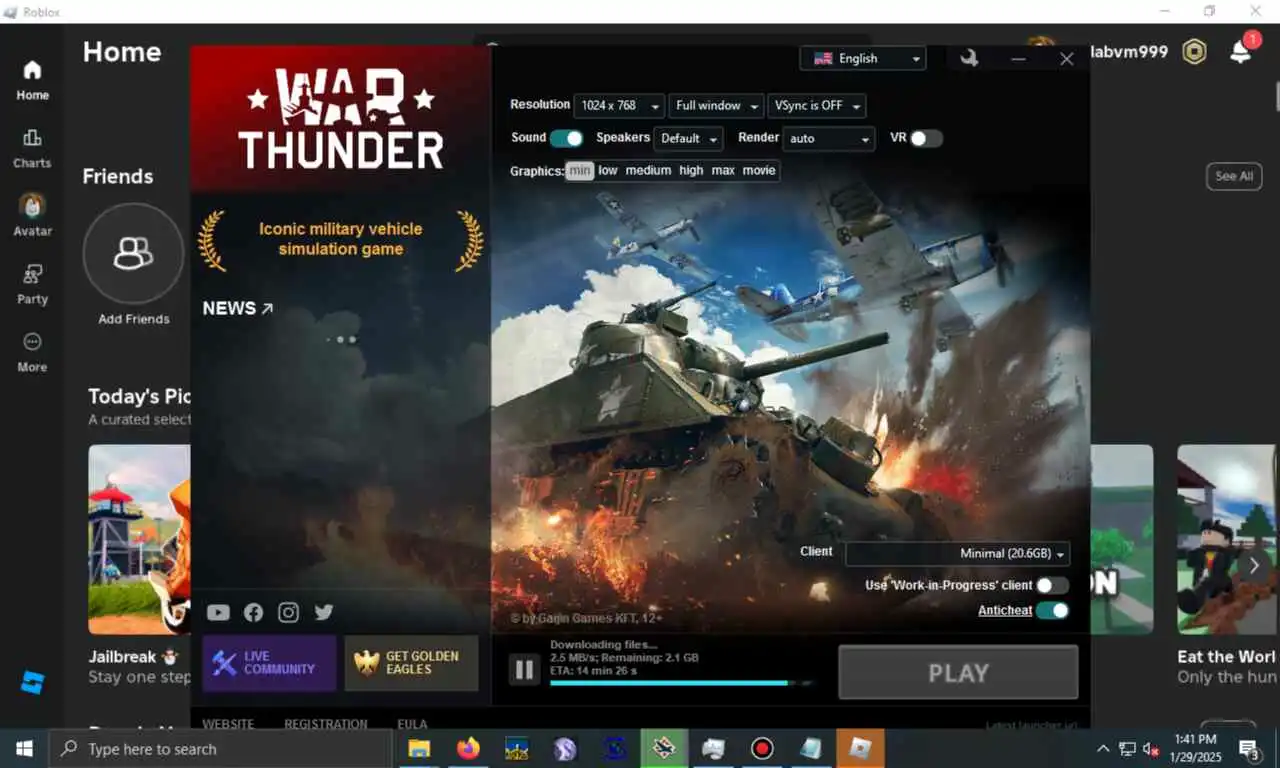Enable the VR toggle

click(x=926, y=138)
